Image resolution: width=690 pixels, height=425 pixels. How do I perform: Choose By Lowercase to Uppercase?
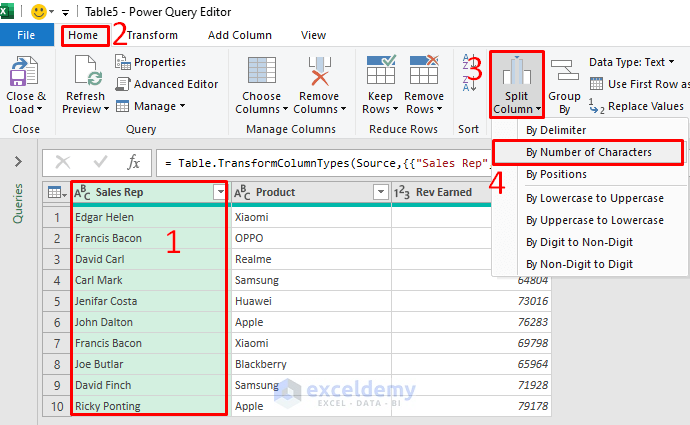tap(589, 198)
